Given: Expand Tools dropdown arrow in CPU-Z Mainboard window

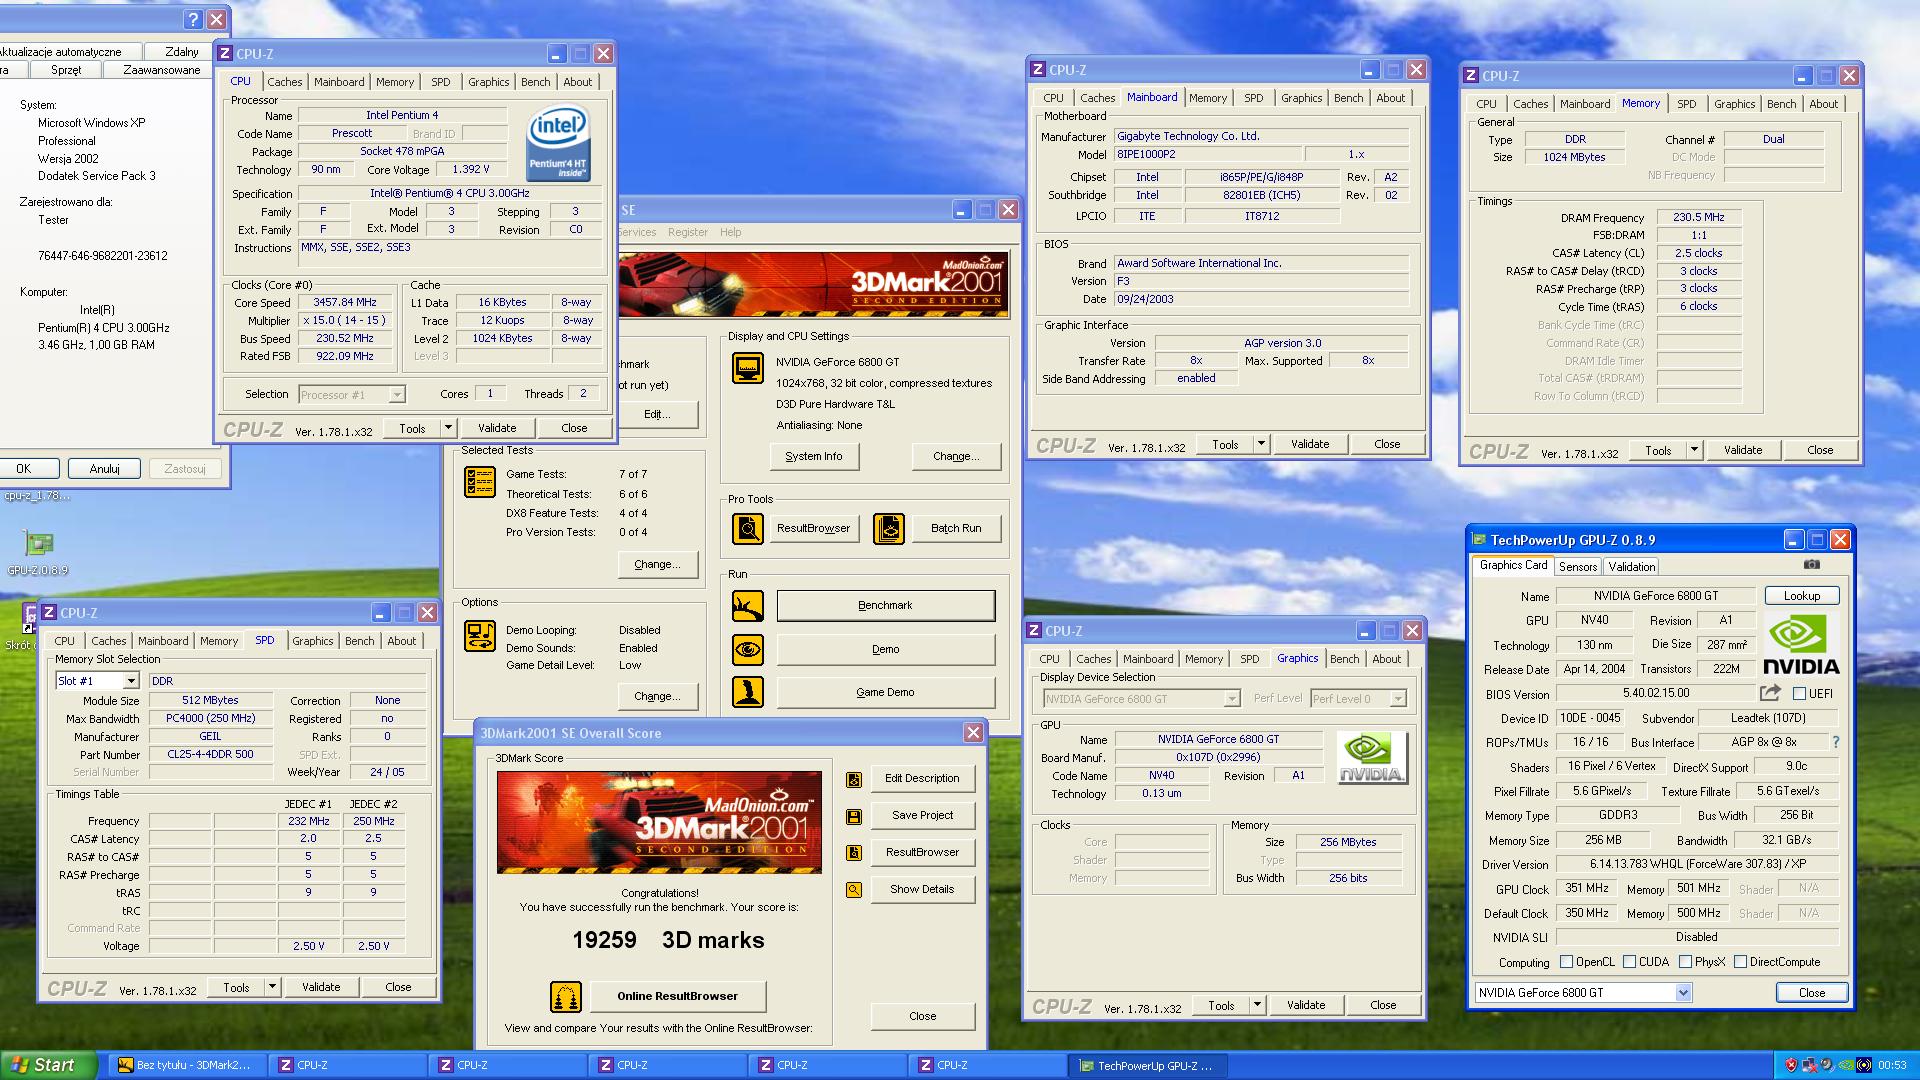Looking at the screenshot, I should pyautogui.click(x=1261, y=444).
